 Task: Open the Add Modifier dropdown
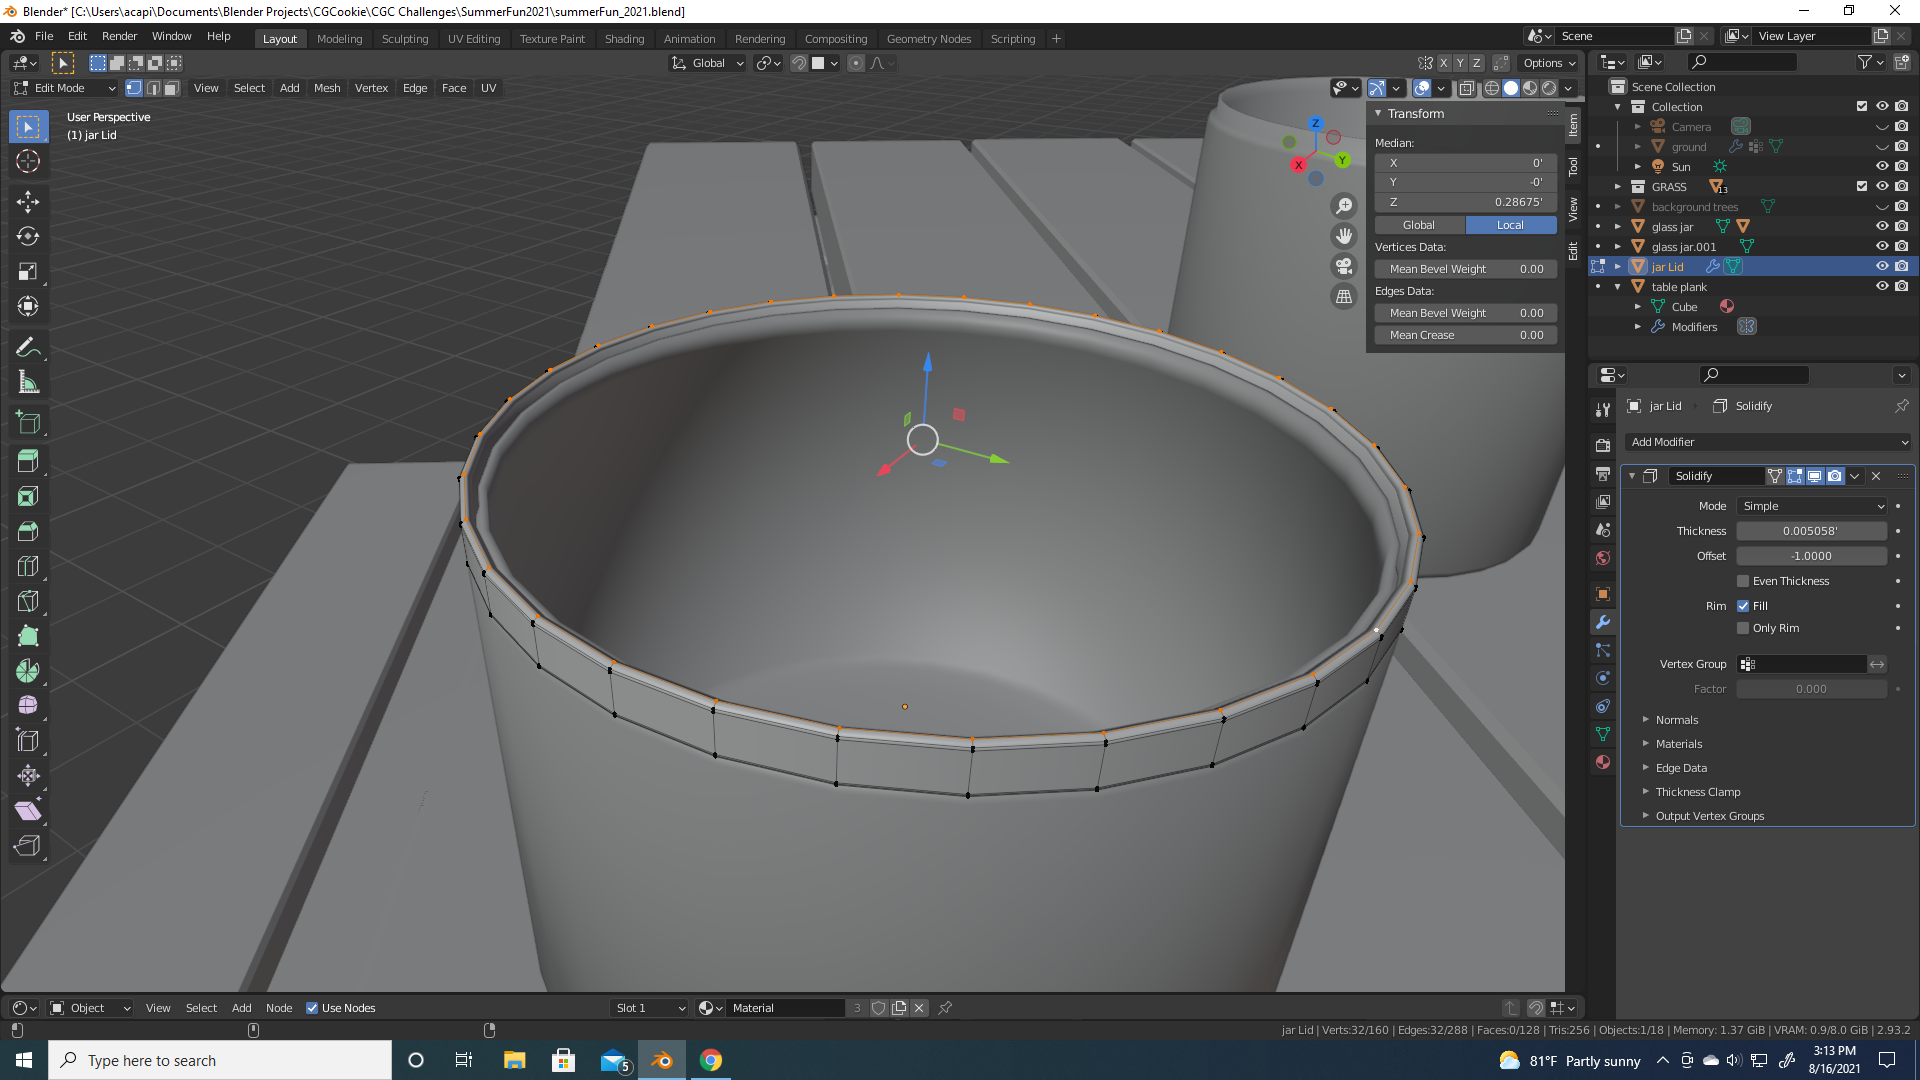click(1768, 442)
